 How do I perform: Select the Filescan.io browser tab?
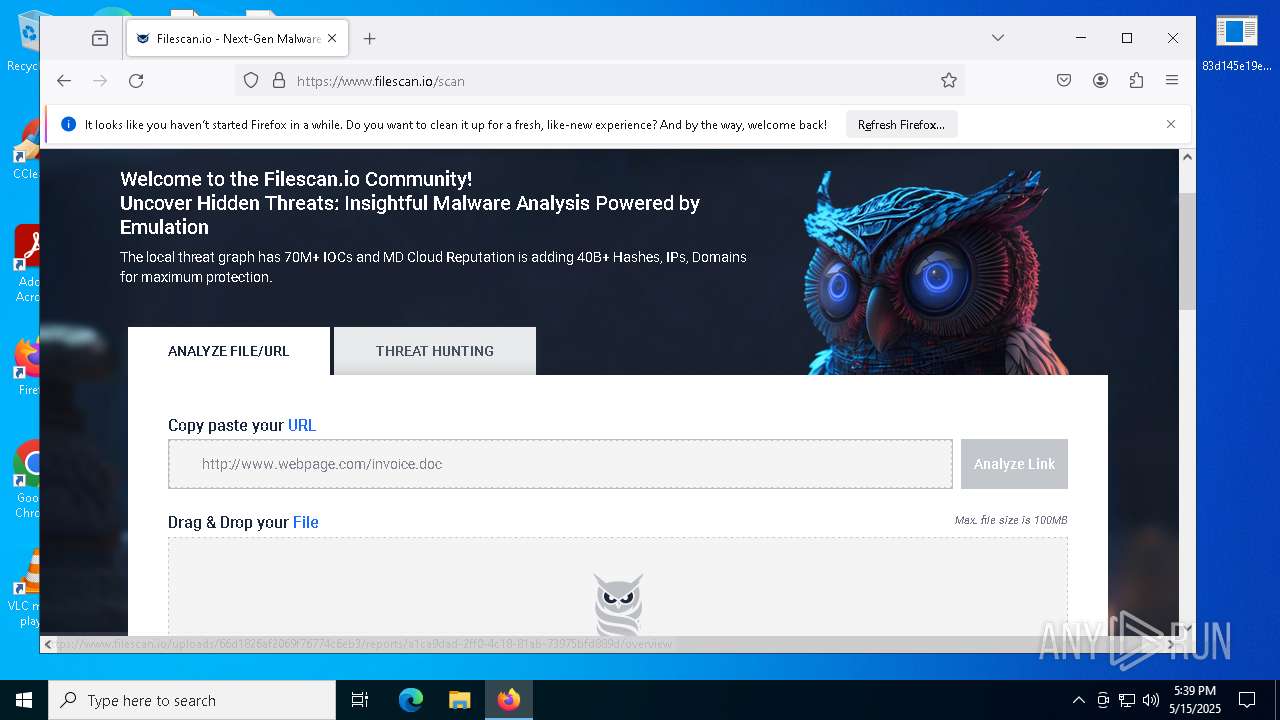coord(237,39)
